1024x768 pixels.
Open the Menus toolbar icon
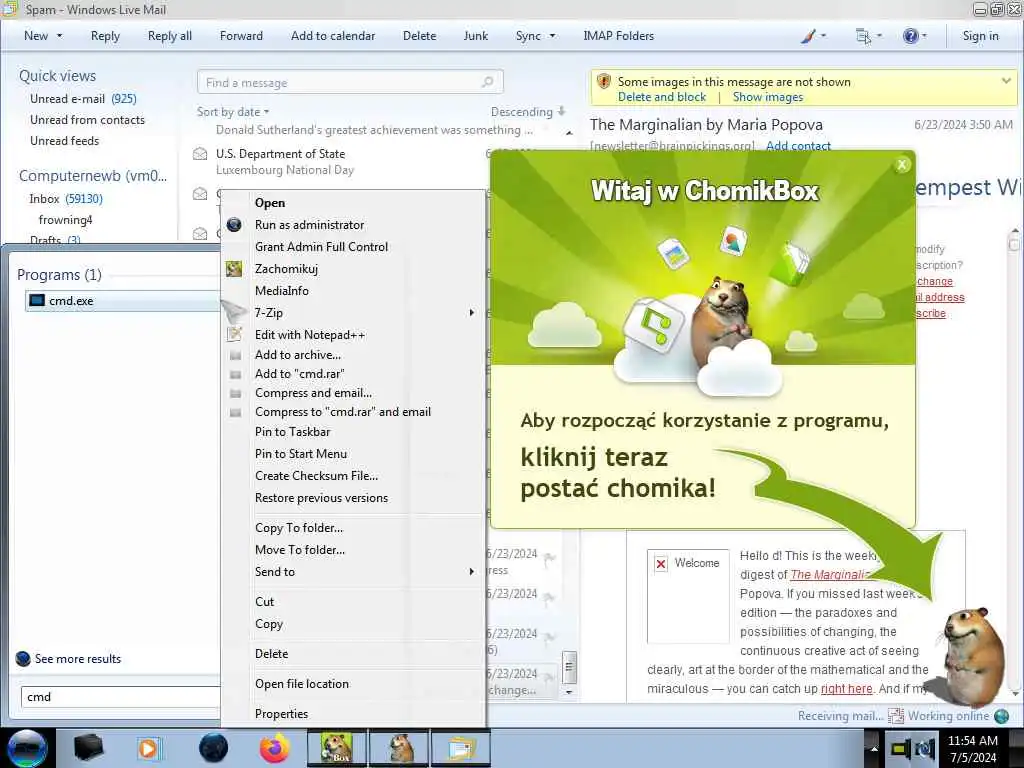863,37
